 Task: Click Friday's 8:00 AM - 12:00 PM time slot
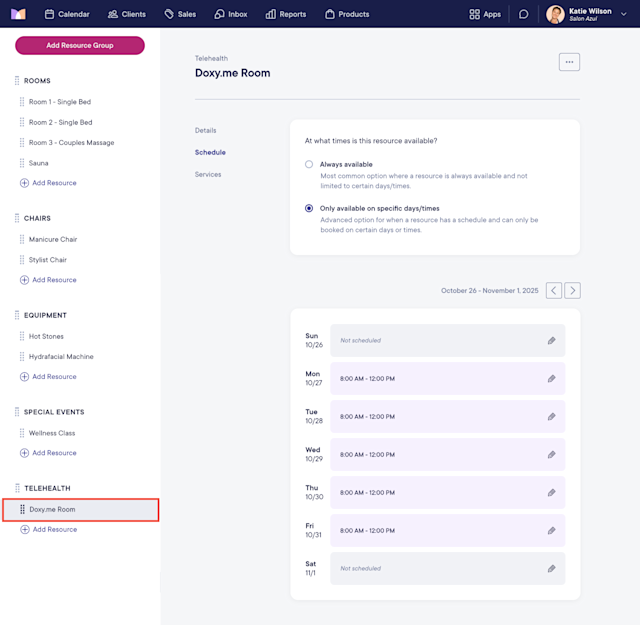[447, 530]
